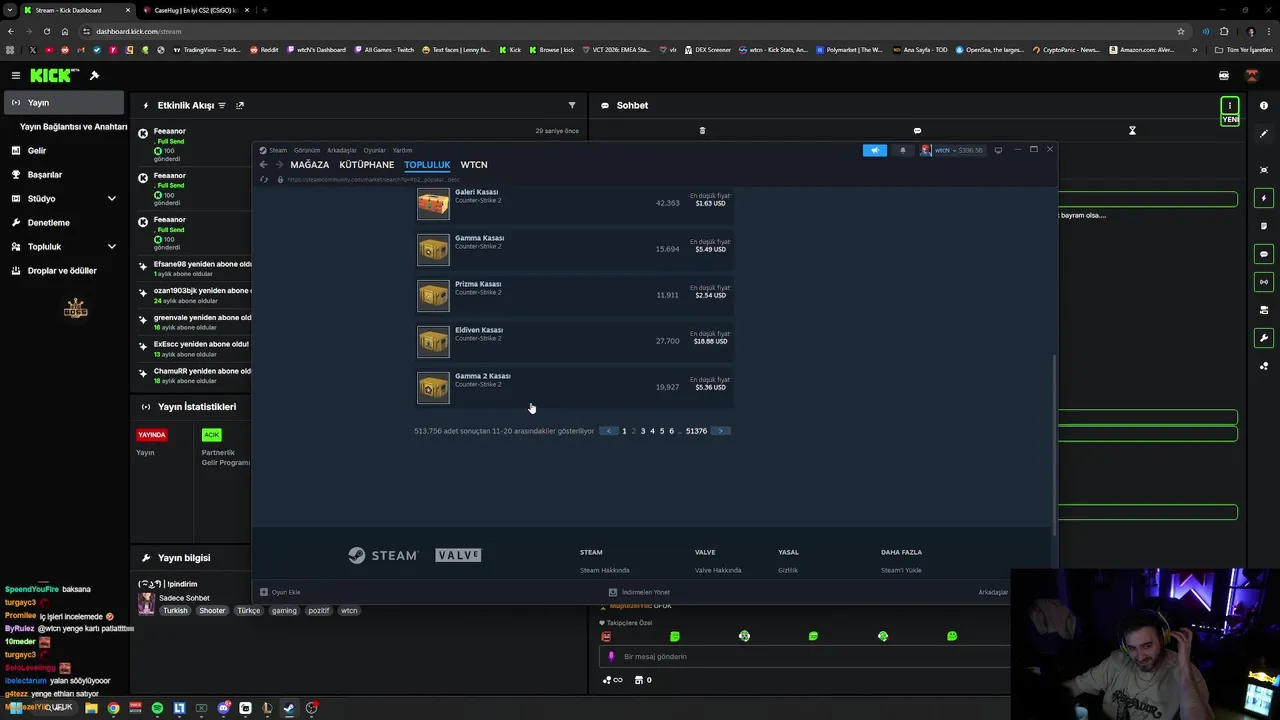This screenshot has width=1280, height=720.
Task: Open the Gamma 2 Kasası listing
Action: click(575, 387)
